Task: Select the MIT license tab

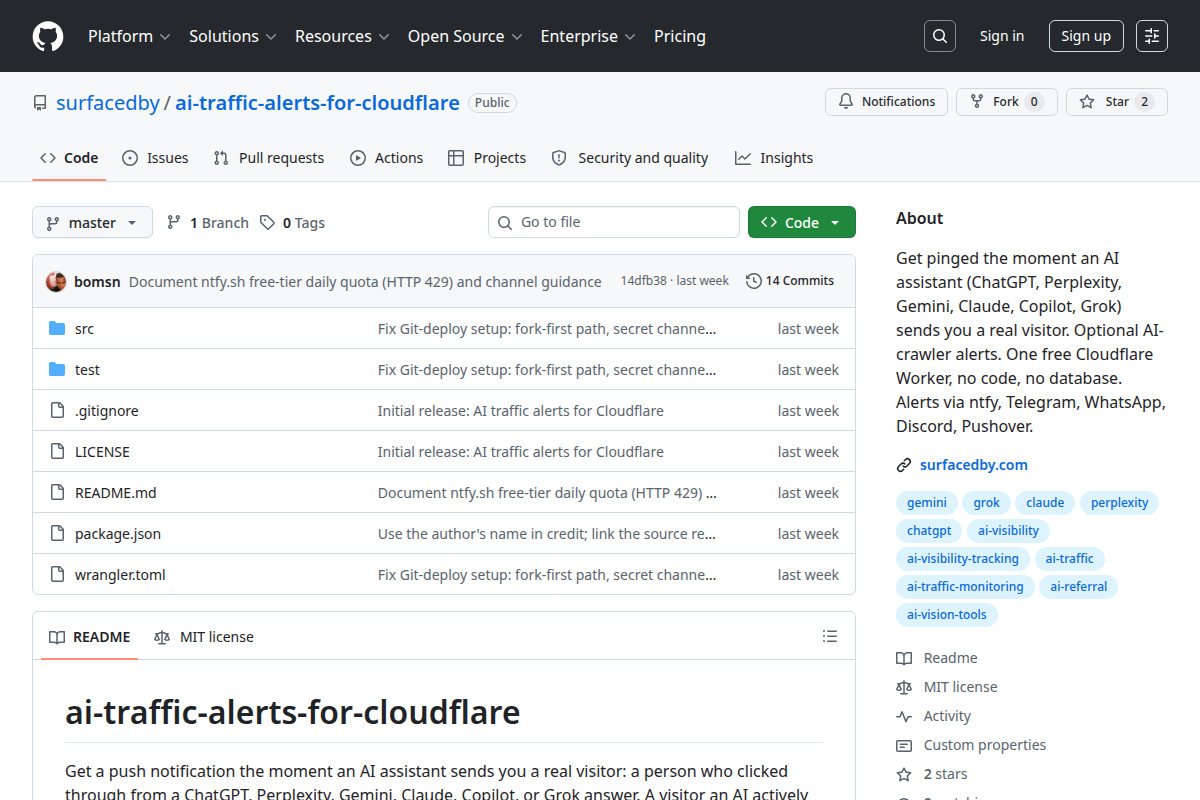Action: click(x=204, y=637)
